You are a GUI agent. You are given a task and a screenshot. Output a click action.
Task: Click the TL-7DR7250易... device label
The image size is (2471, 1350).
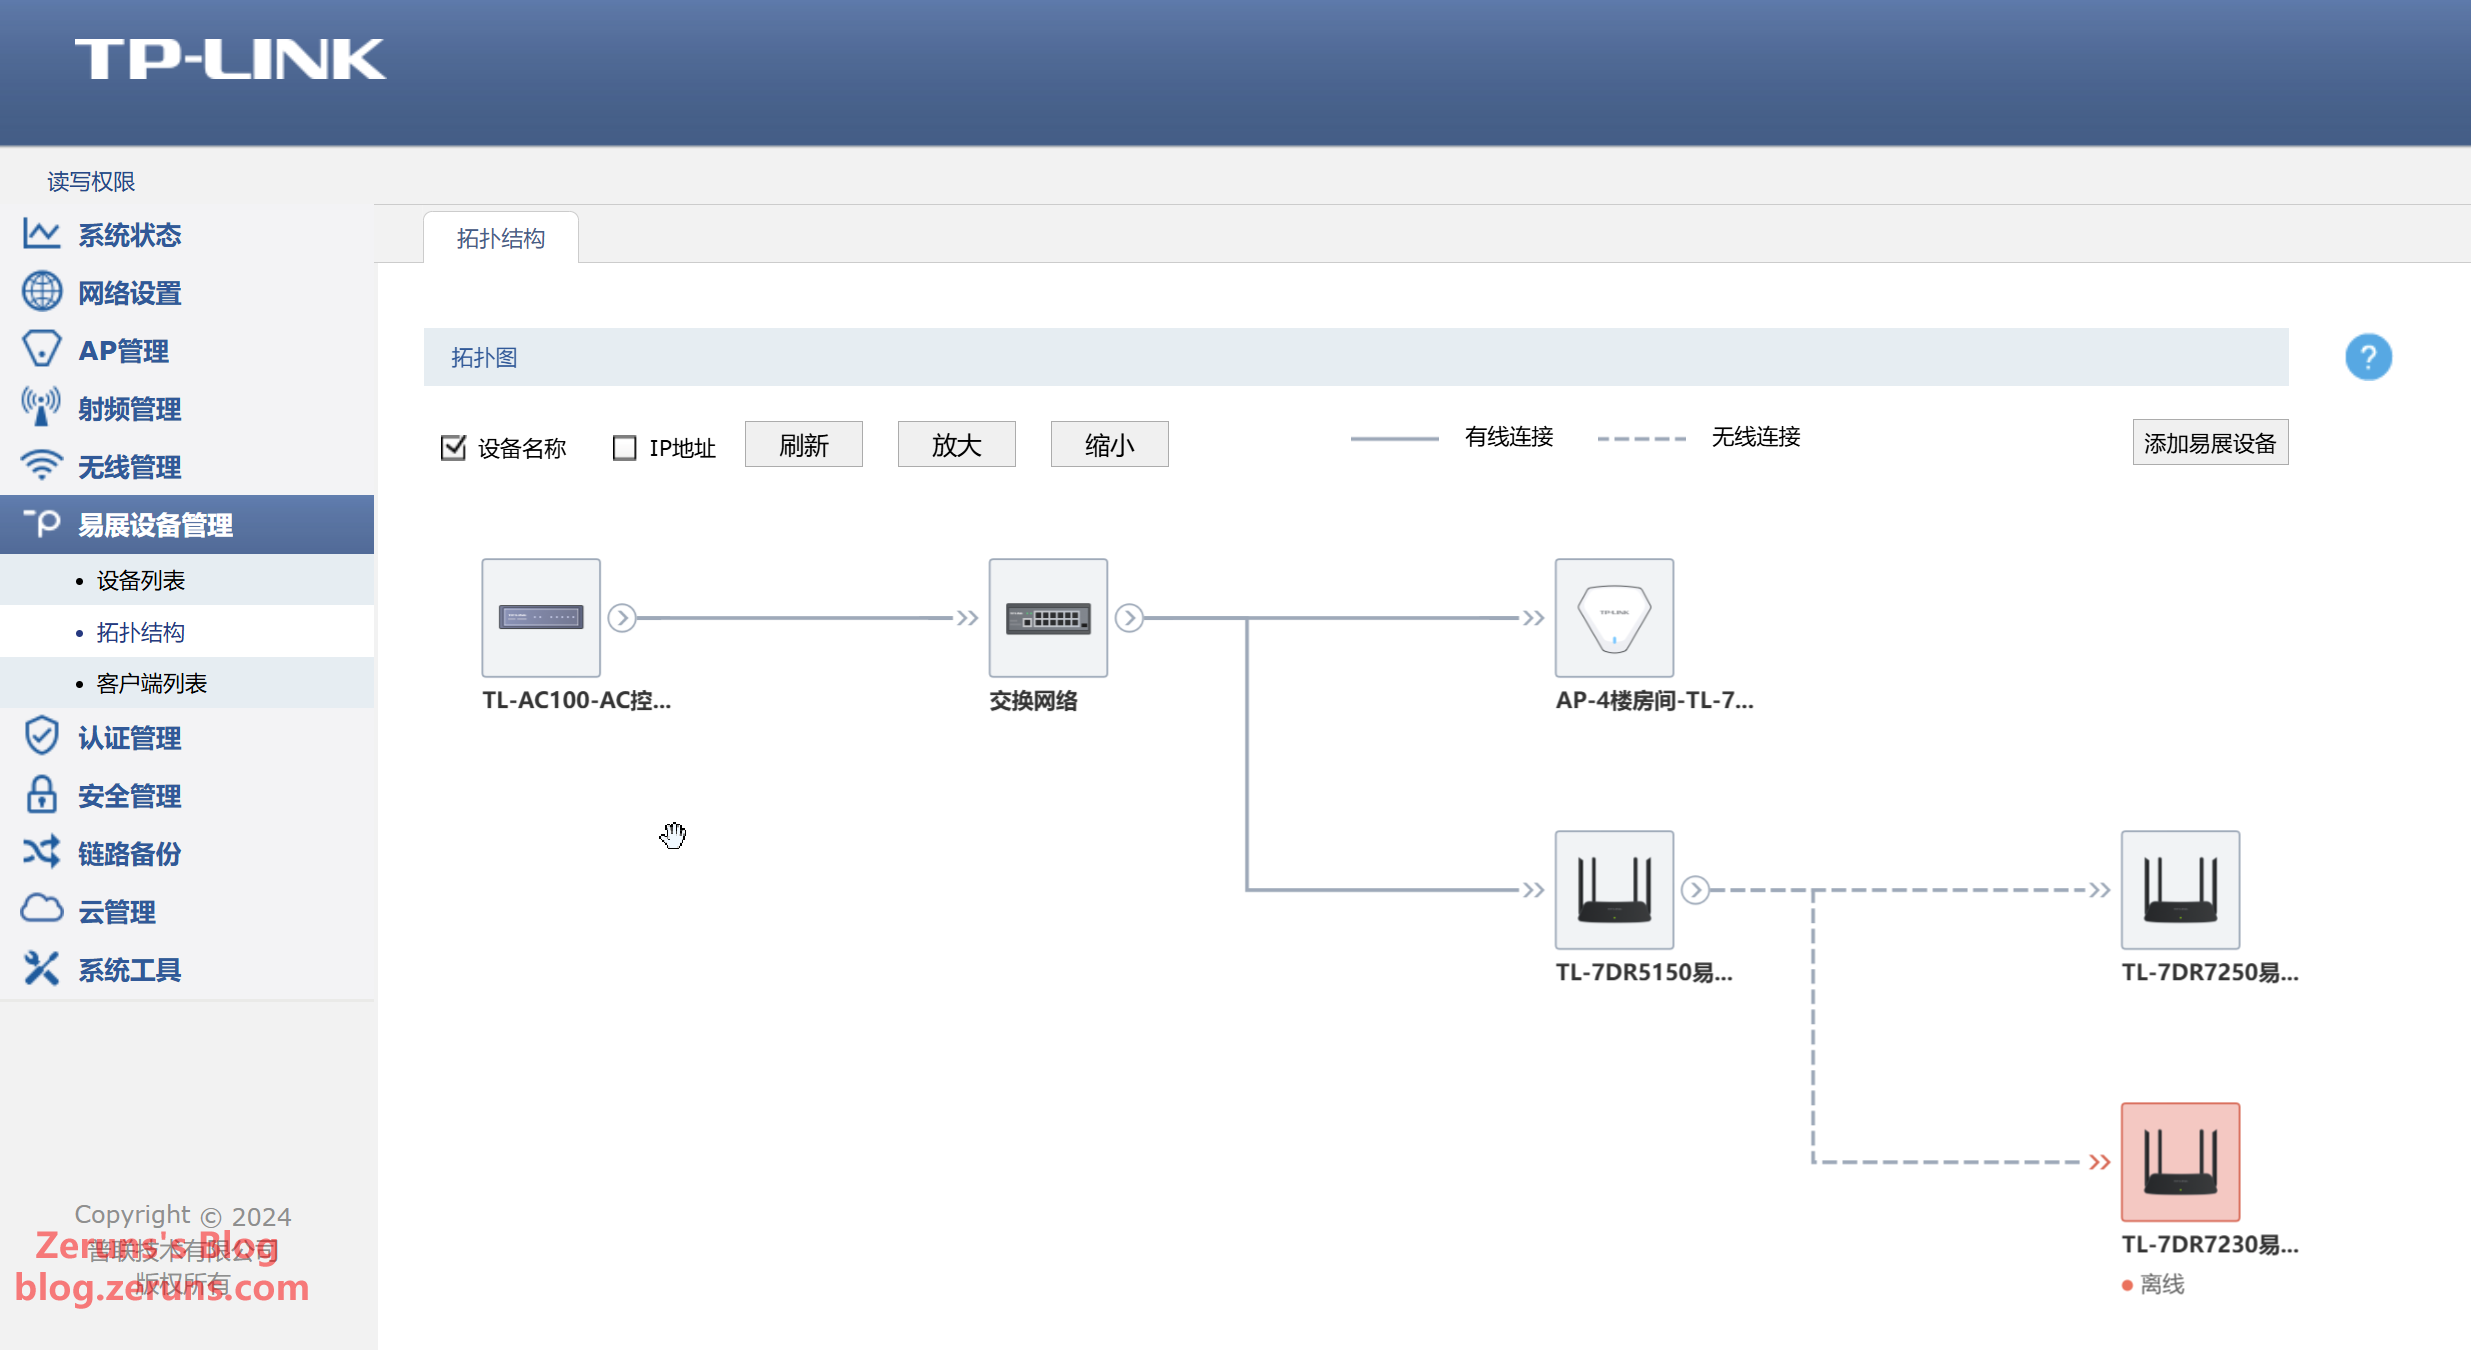point(2210,972)
